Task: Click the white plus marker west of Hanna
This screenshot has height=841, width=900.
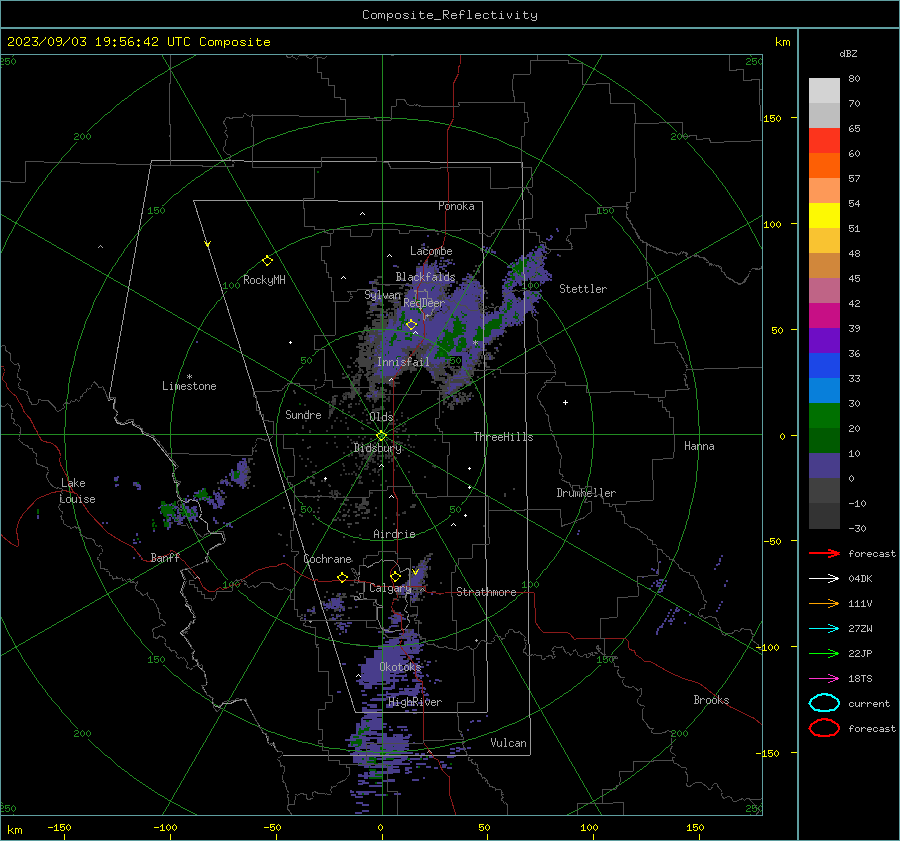Action: [565, 402]
